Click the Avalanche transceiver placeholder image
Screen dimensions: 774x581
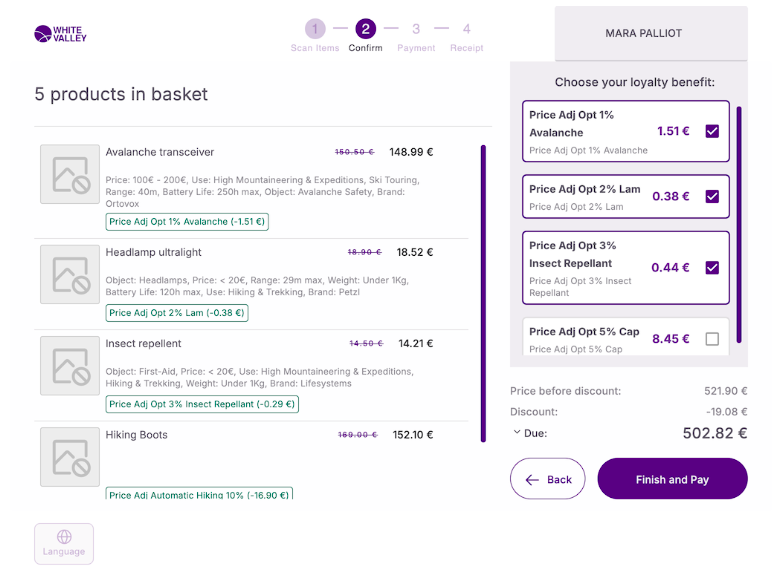[70, 175]
